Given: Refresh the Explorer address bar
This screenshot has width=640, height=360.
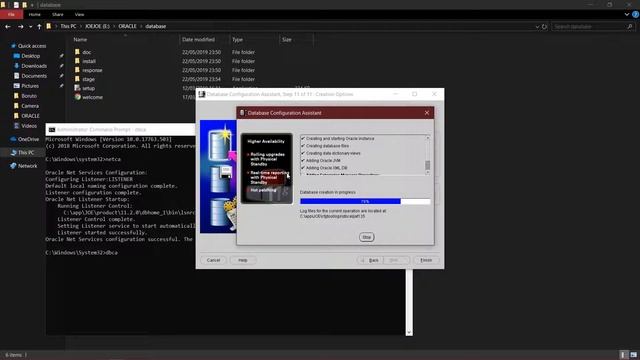Looking at the screenshot, I should point(544,27).
